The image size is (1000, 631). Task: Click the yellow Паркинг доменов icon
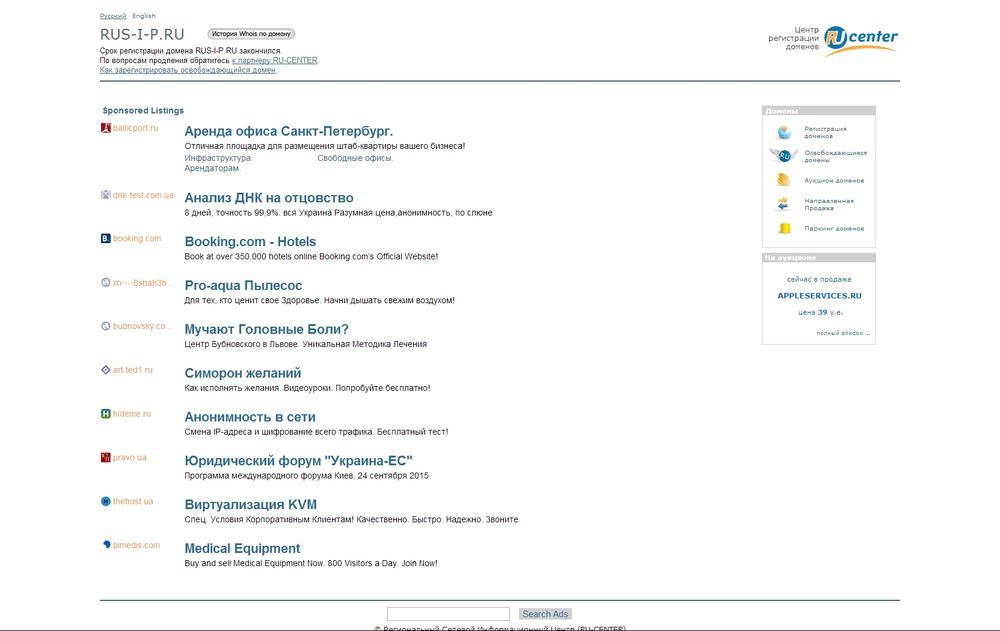point(784,228)
